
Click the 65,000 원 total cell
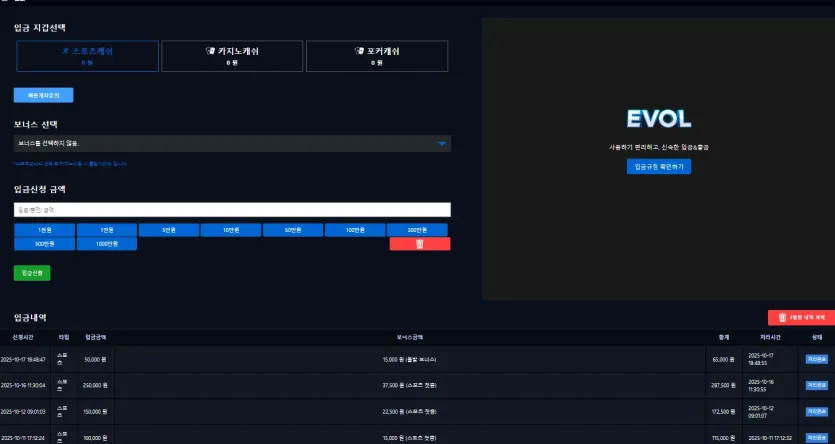click(723, 360)
